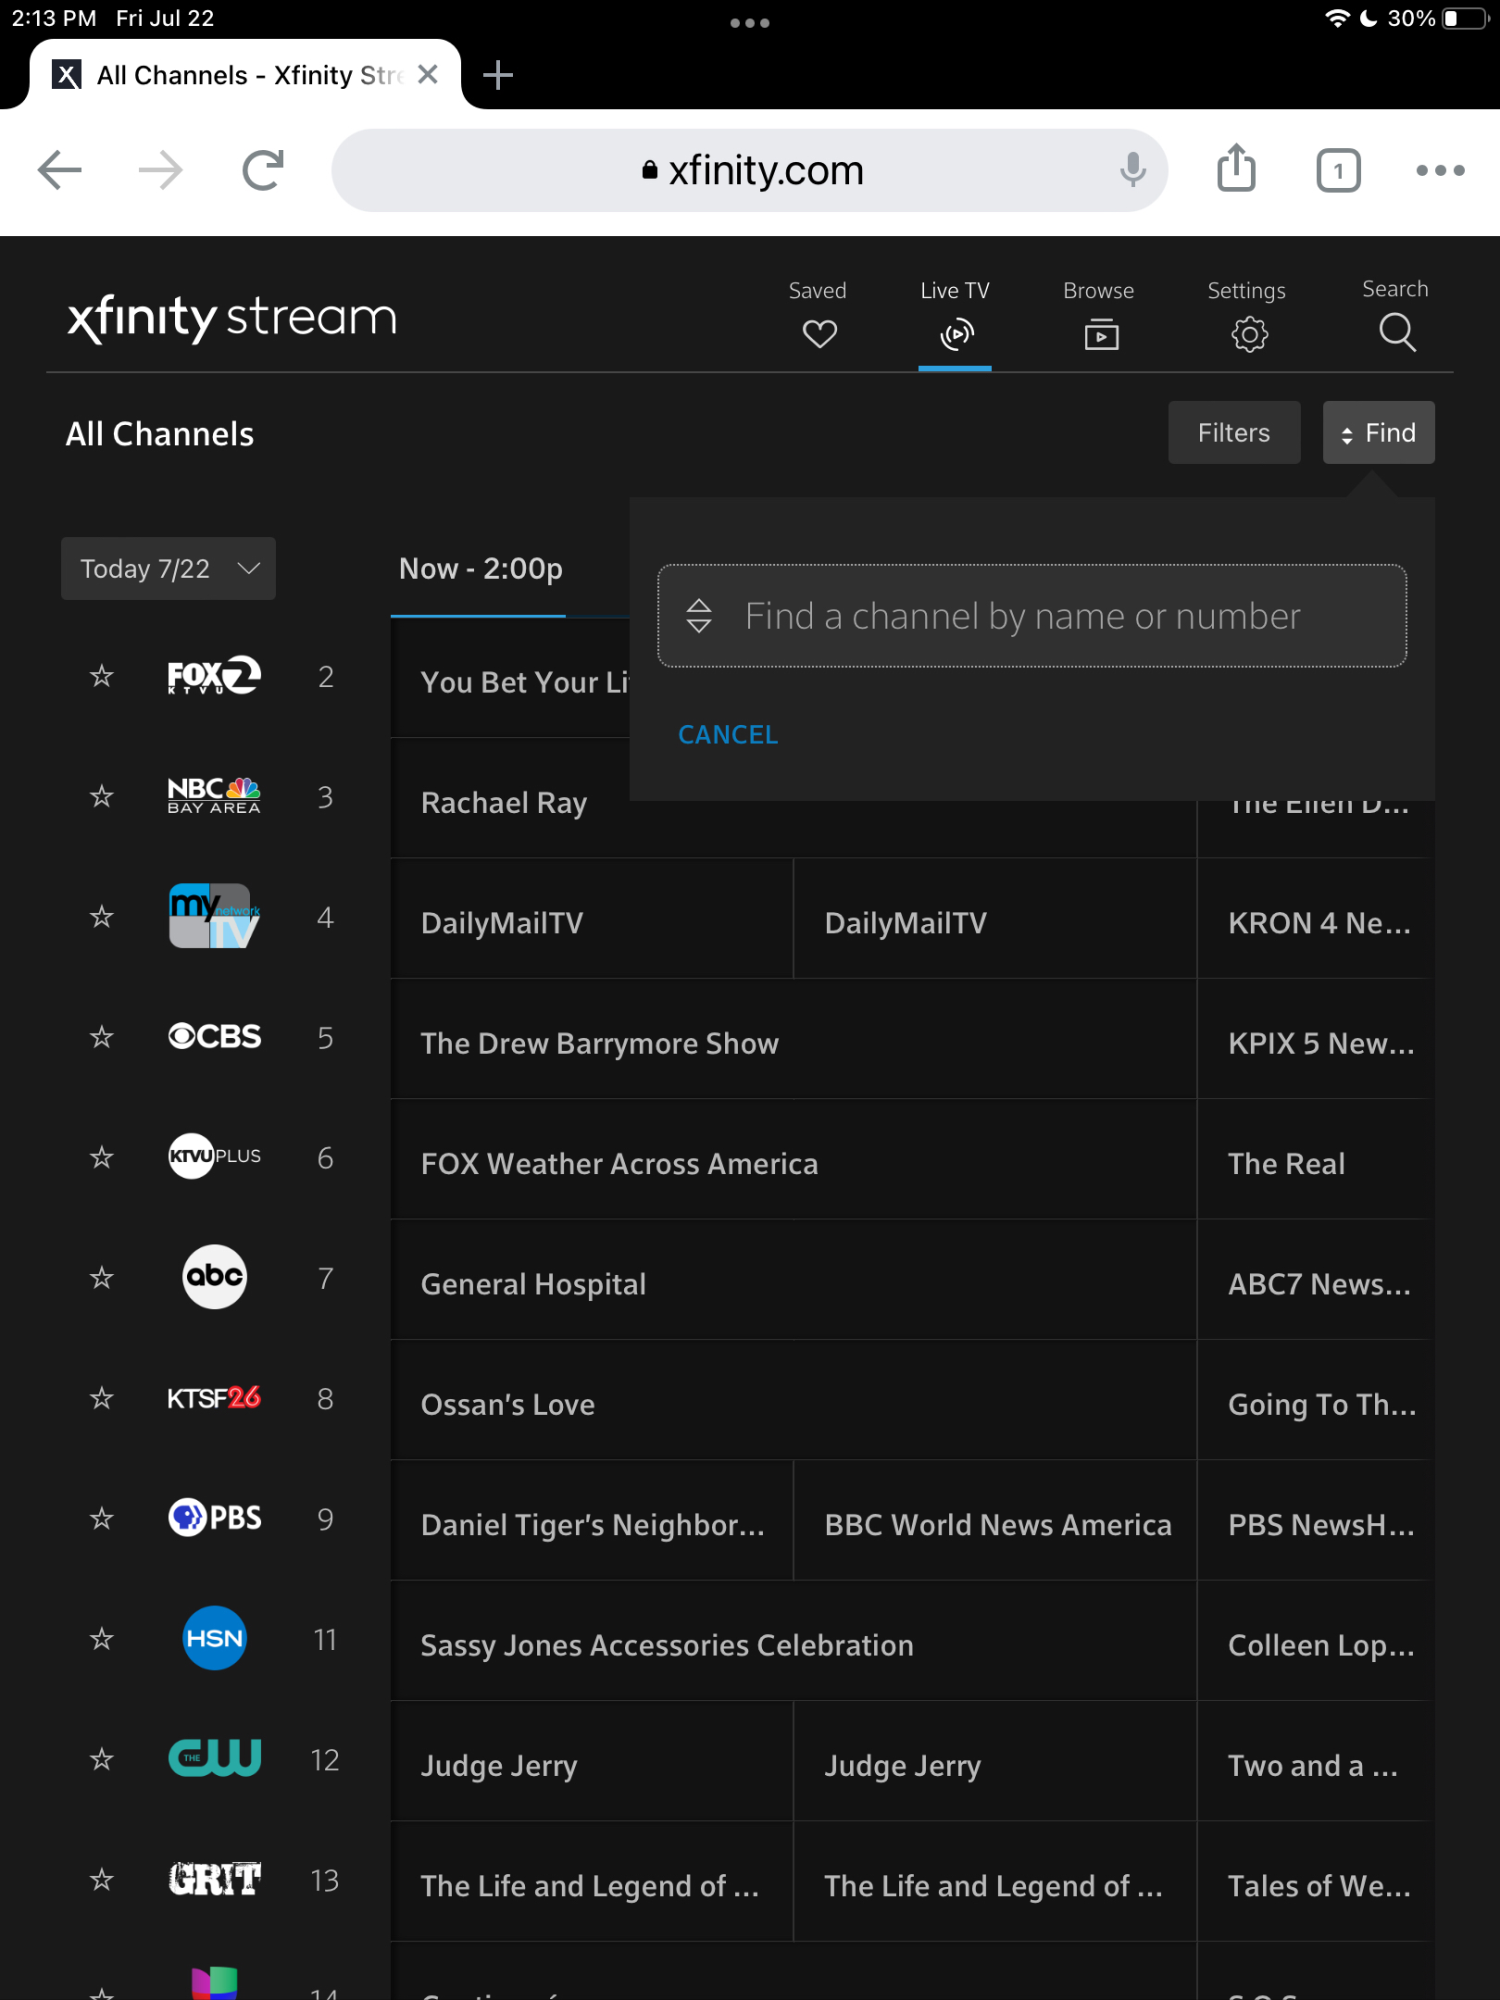This screenshot has width=1500, height=2000.
Task: Select the Now - 2:00p time tab
Action: 480,569
